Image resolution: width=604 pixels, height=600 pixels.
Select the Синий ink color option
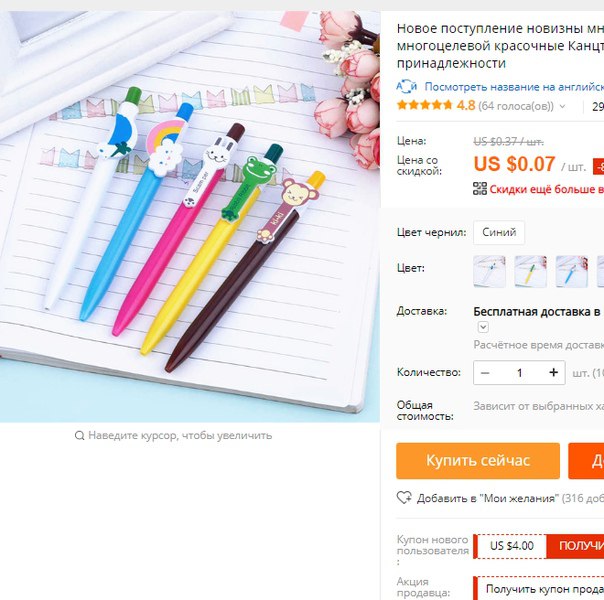pos(499,232)
